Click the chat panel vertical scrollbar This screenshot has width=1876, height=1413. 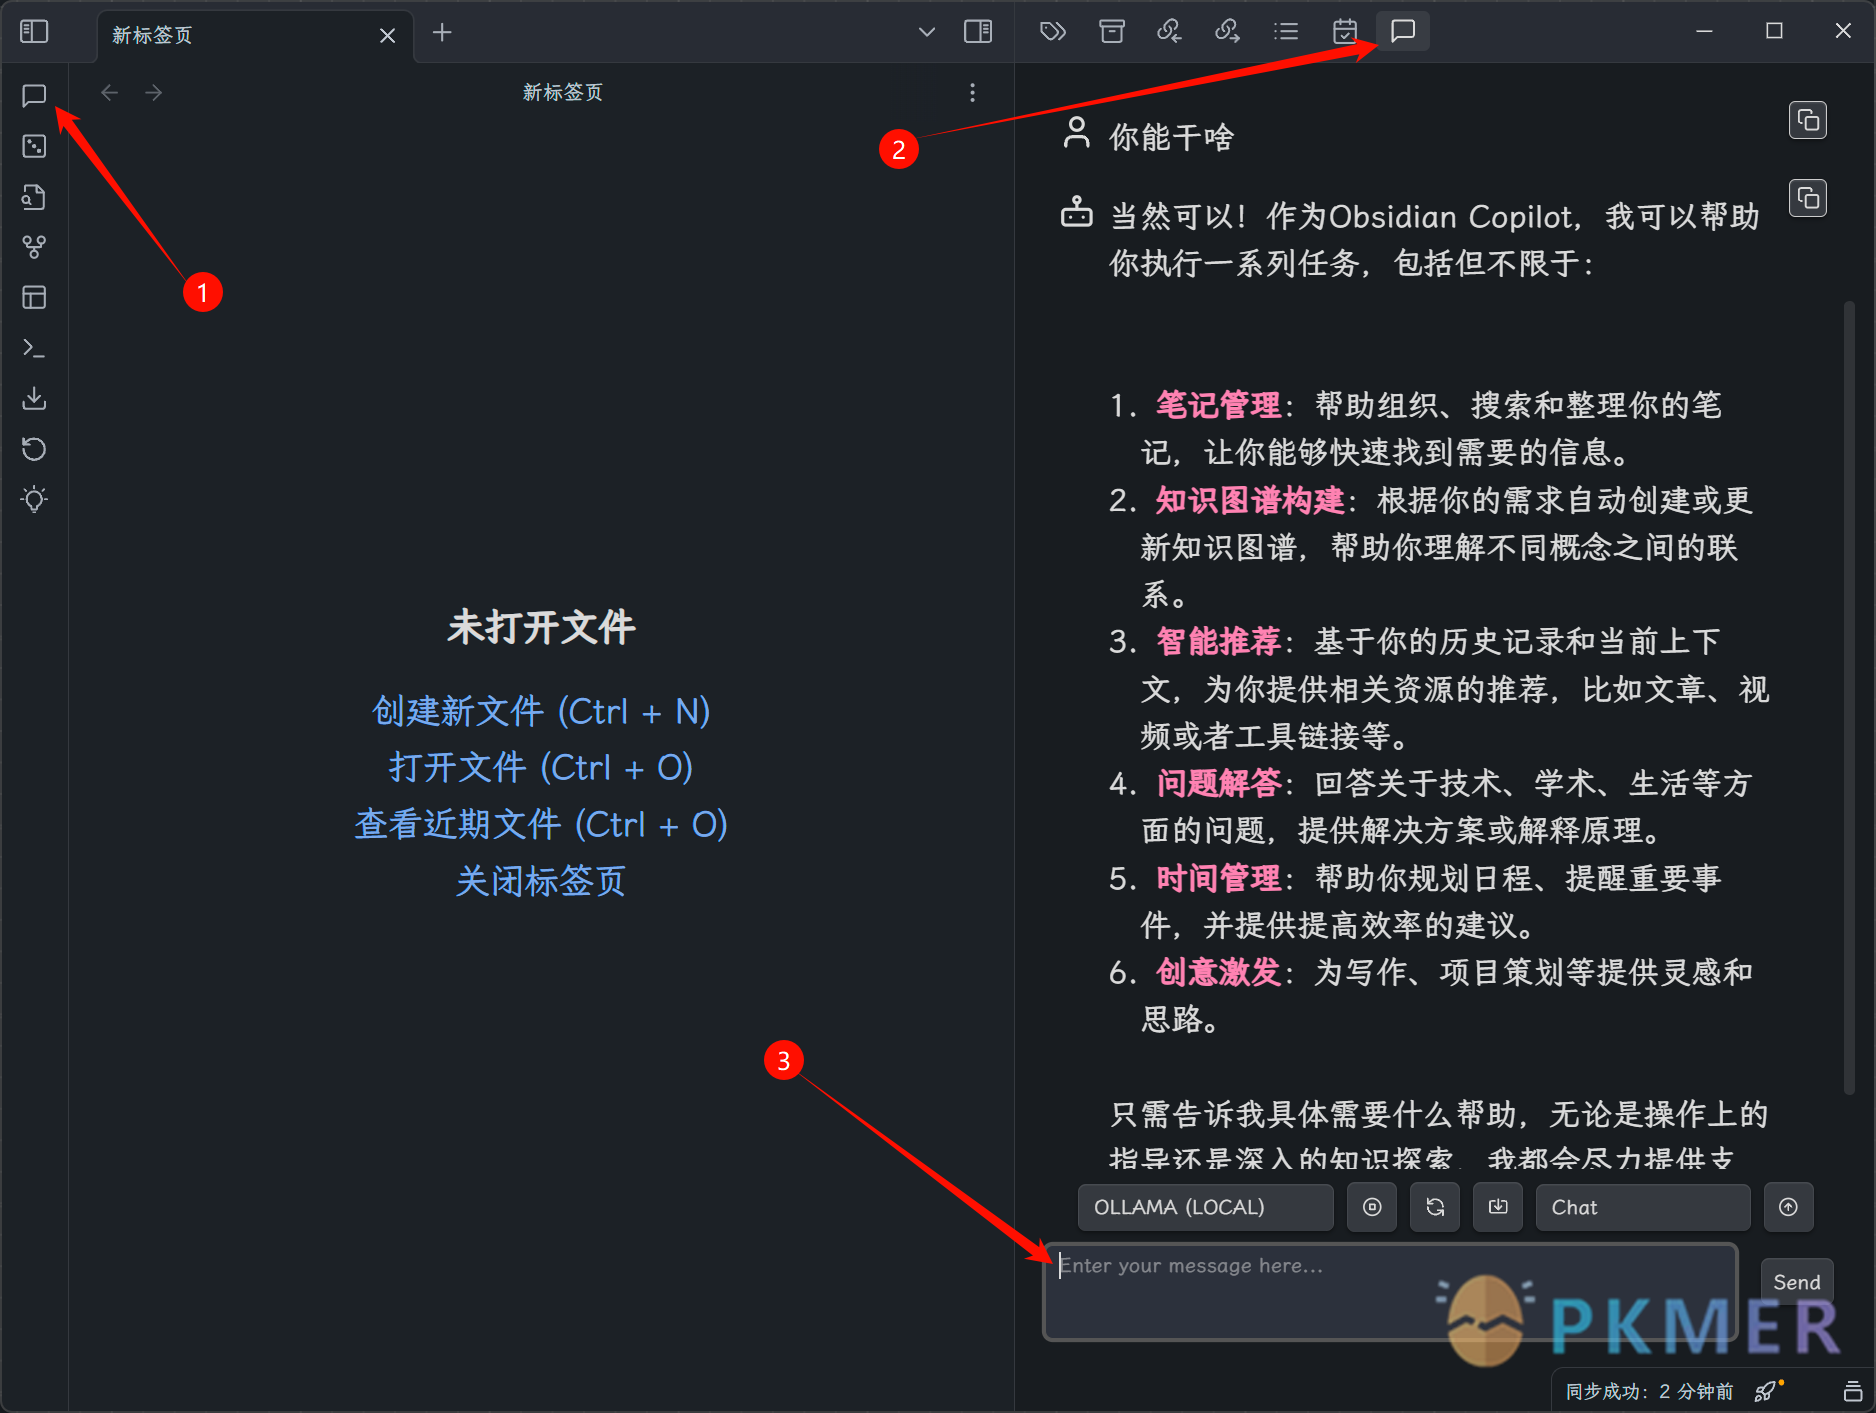[1849, 700]
